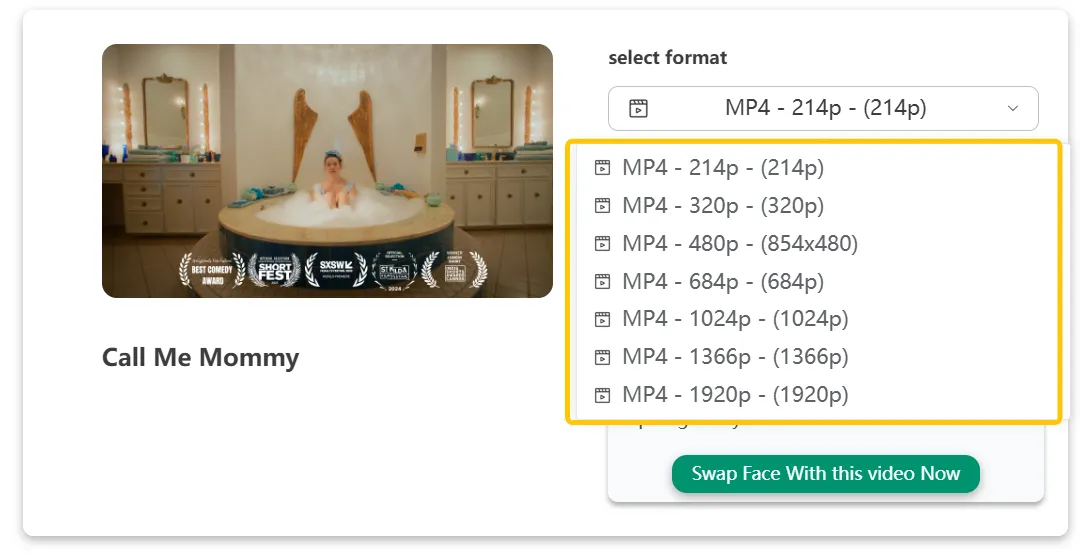Viewport: 1080px width, 557px height.
Task: Click the Call Me Mommy title
Action: point(200,357)
